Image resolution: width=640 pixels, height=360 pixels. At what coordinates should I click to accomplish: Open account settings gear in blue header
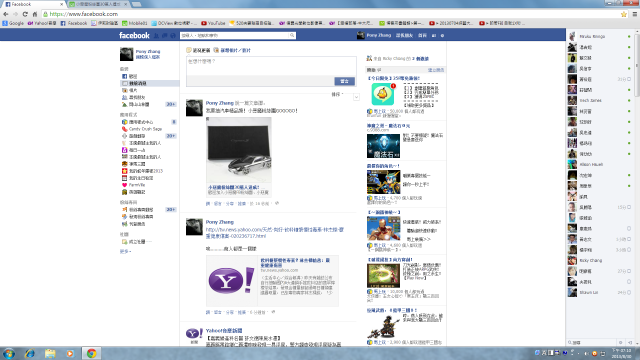442,36
